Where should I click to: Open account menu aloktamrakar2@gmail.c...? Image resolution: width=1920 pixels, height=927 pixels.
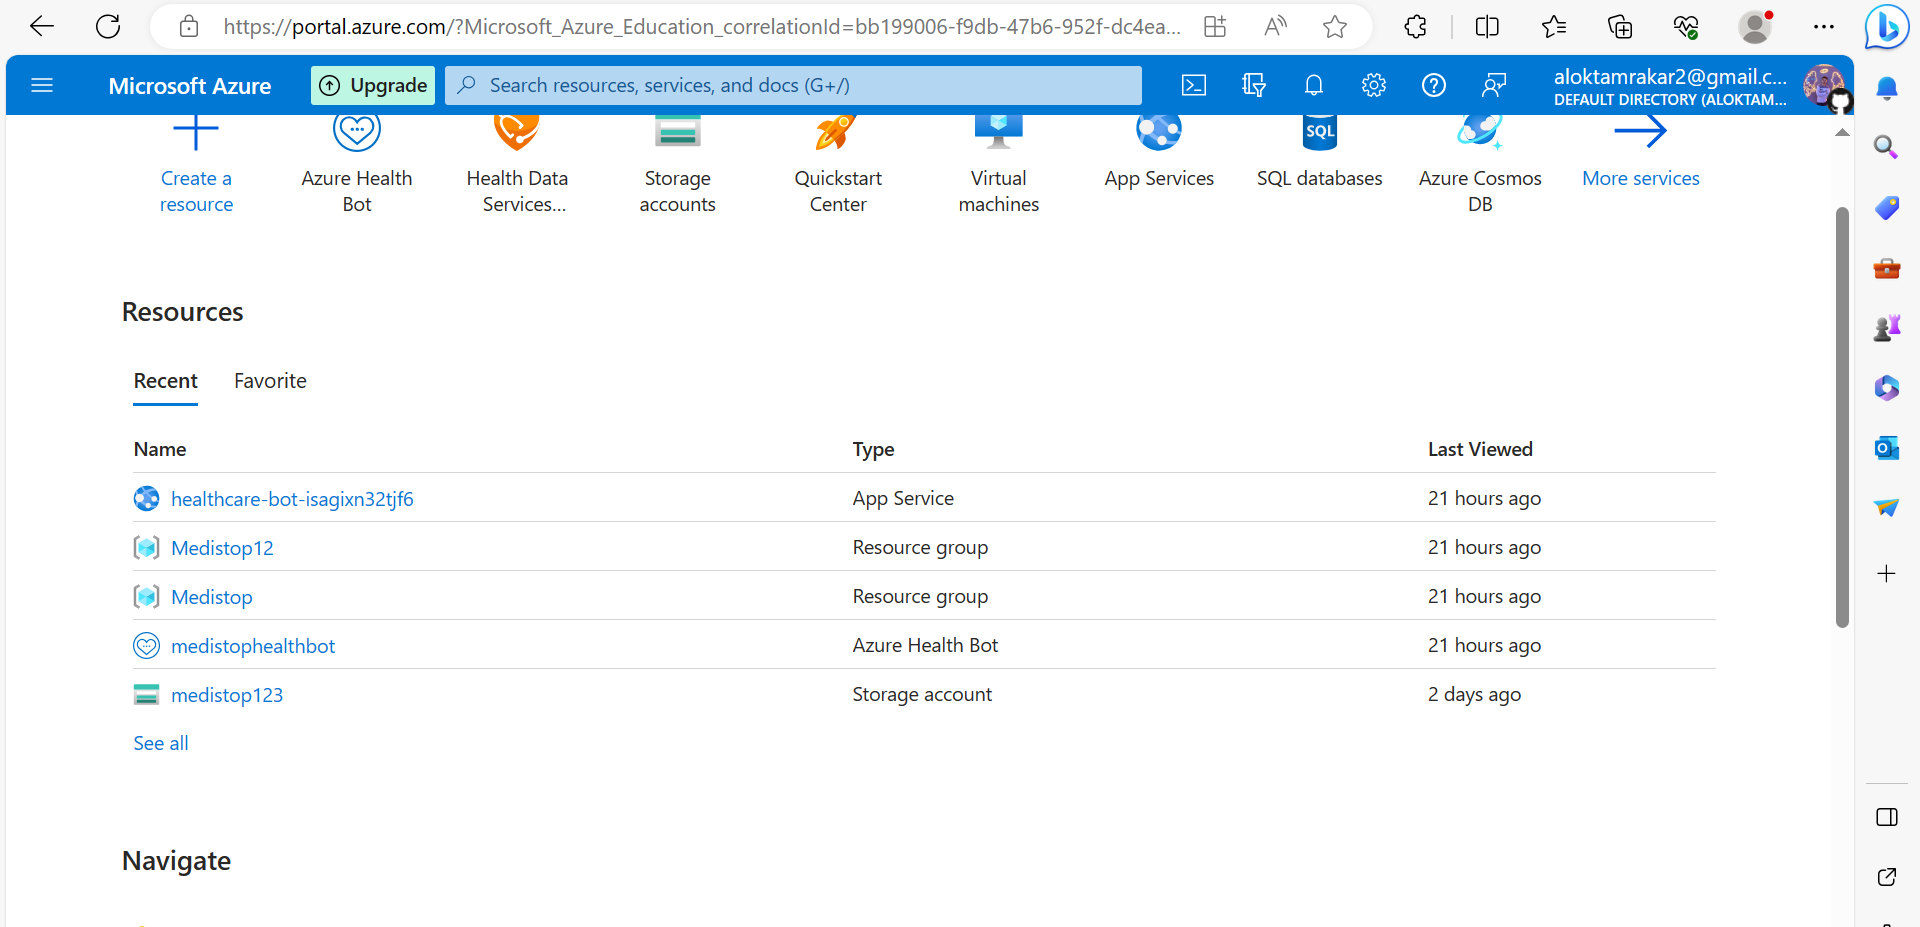[1670, 86]
